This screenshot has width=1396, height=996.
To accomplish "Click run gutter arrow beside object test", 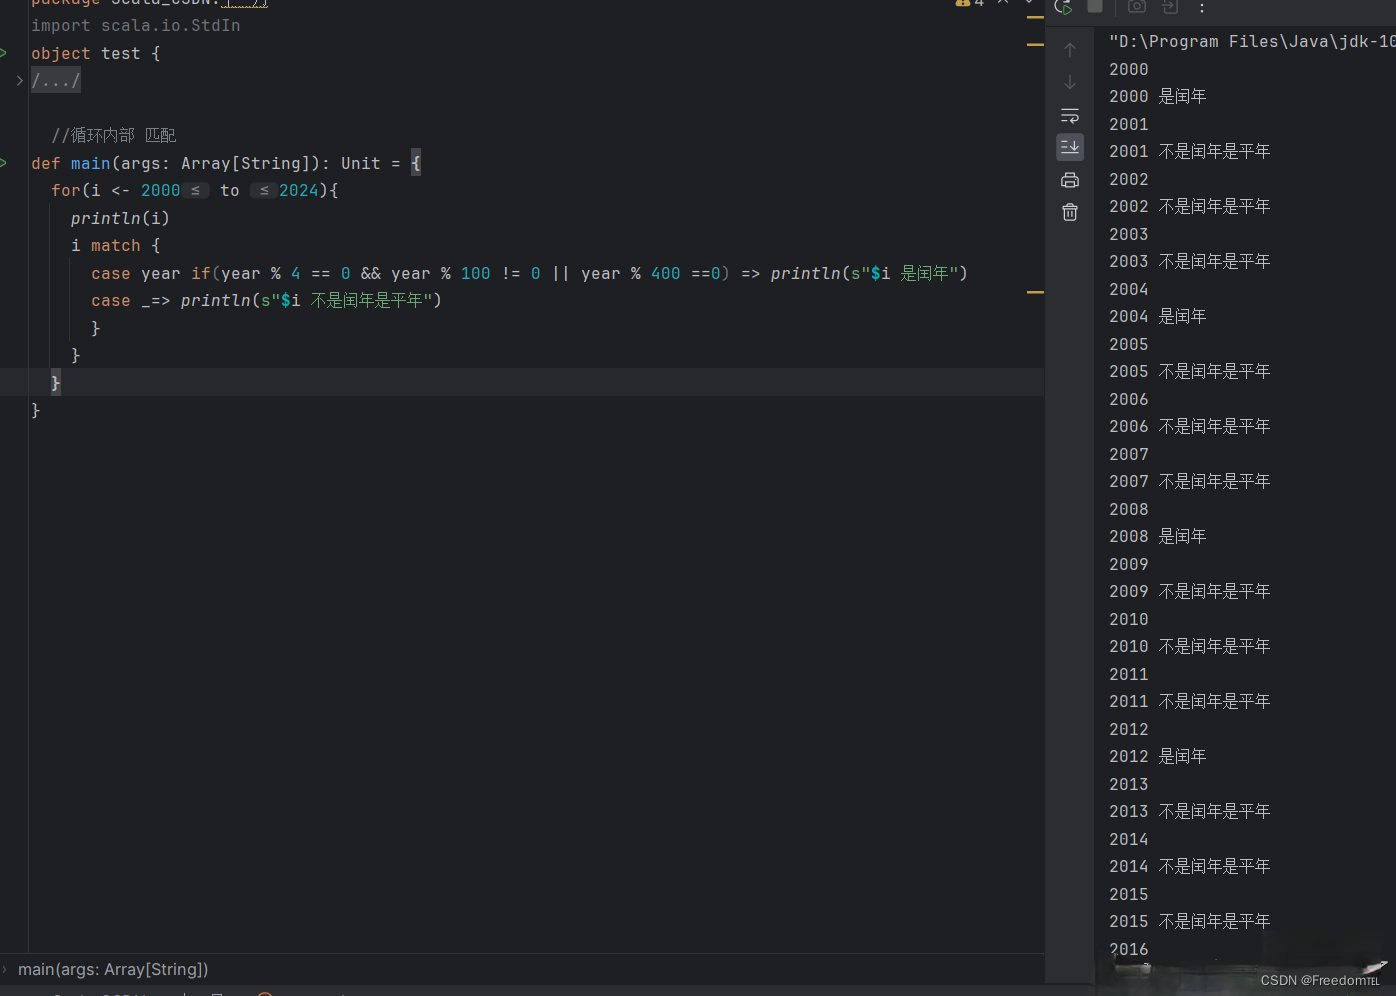I will pos(4,53).
